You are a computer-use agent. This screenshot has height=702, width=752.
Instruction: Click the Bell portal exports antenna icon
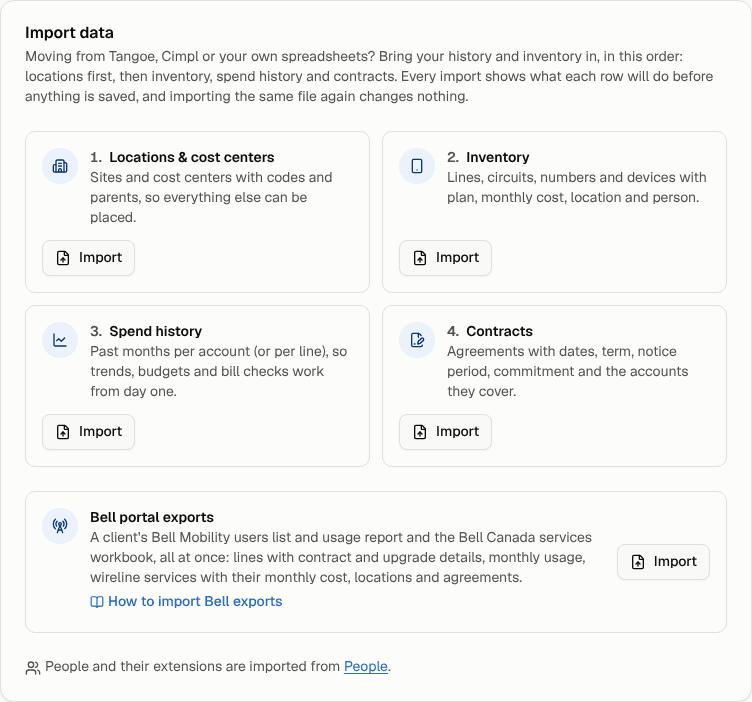pyautogui.click(x=60, y=526)
